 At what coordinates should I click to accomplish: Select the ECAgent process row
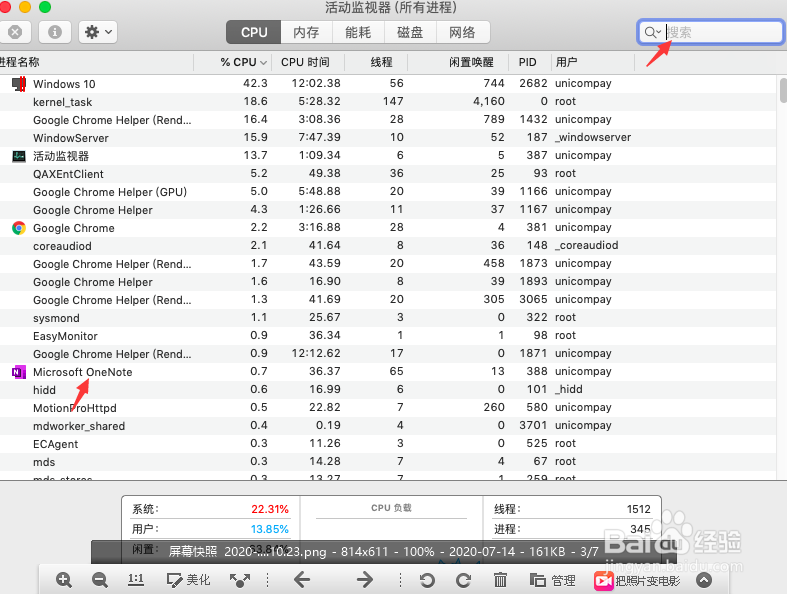coord(388,444)
